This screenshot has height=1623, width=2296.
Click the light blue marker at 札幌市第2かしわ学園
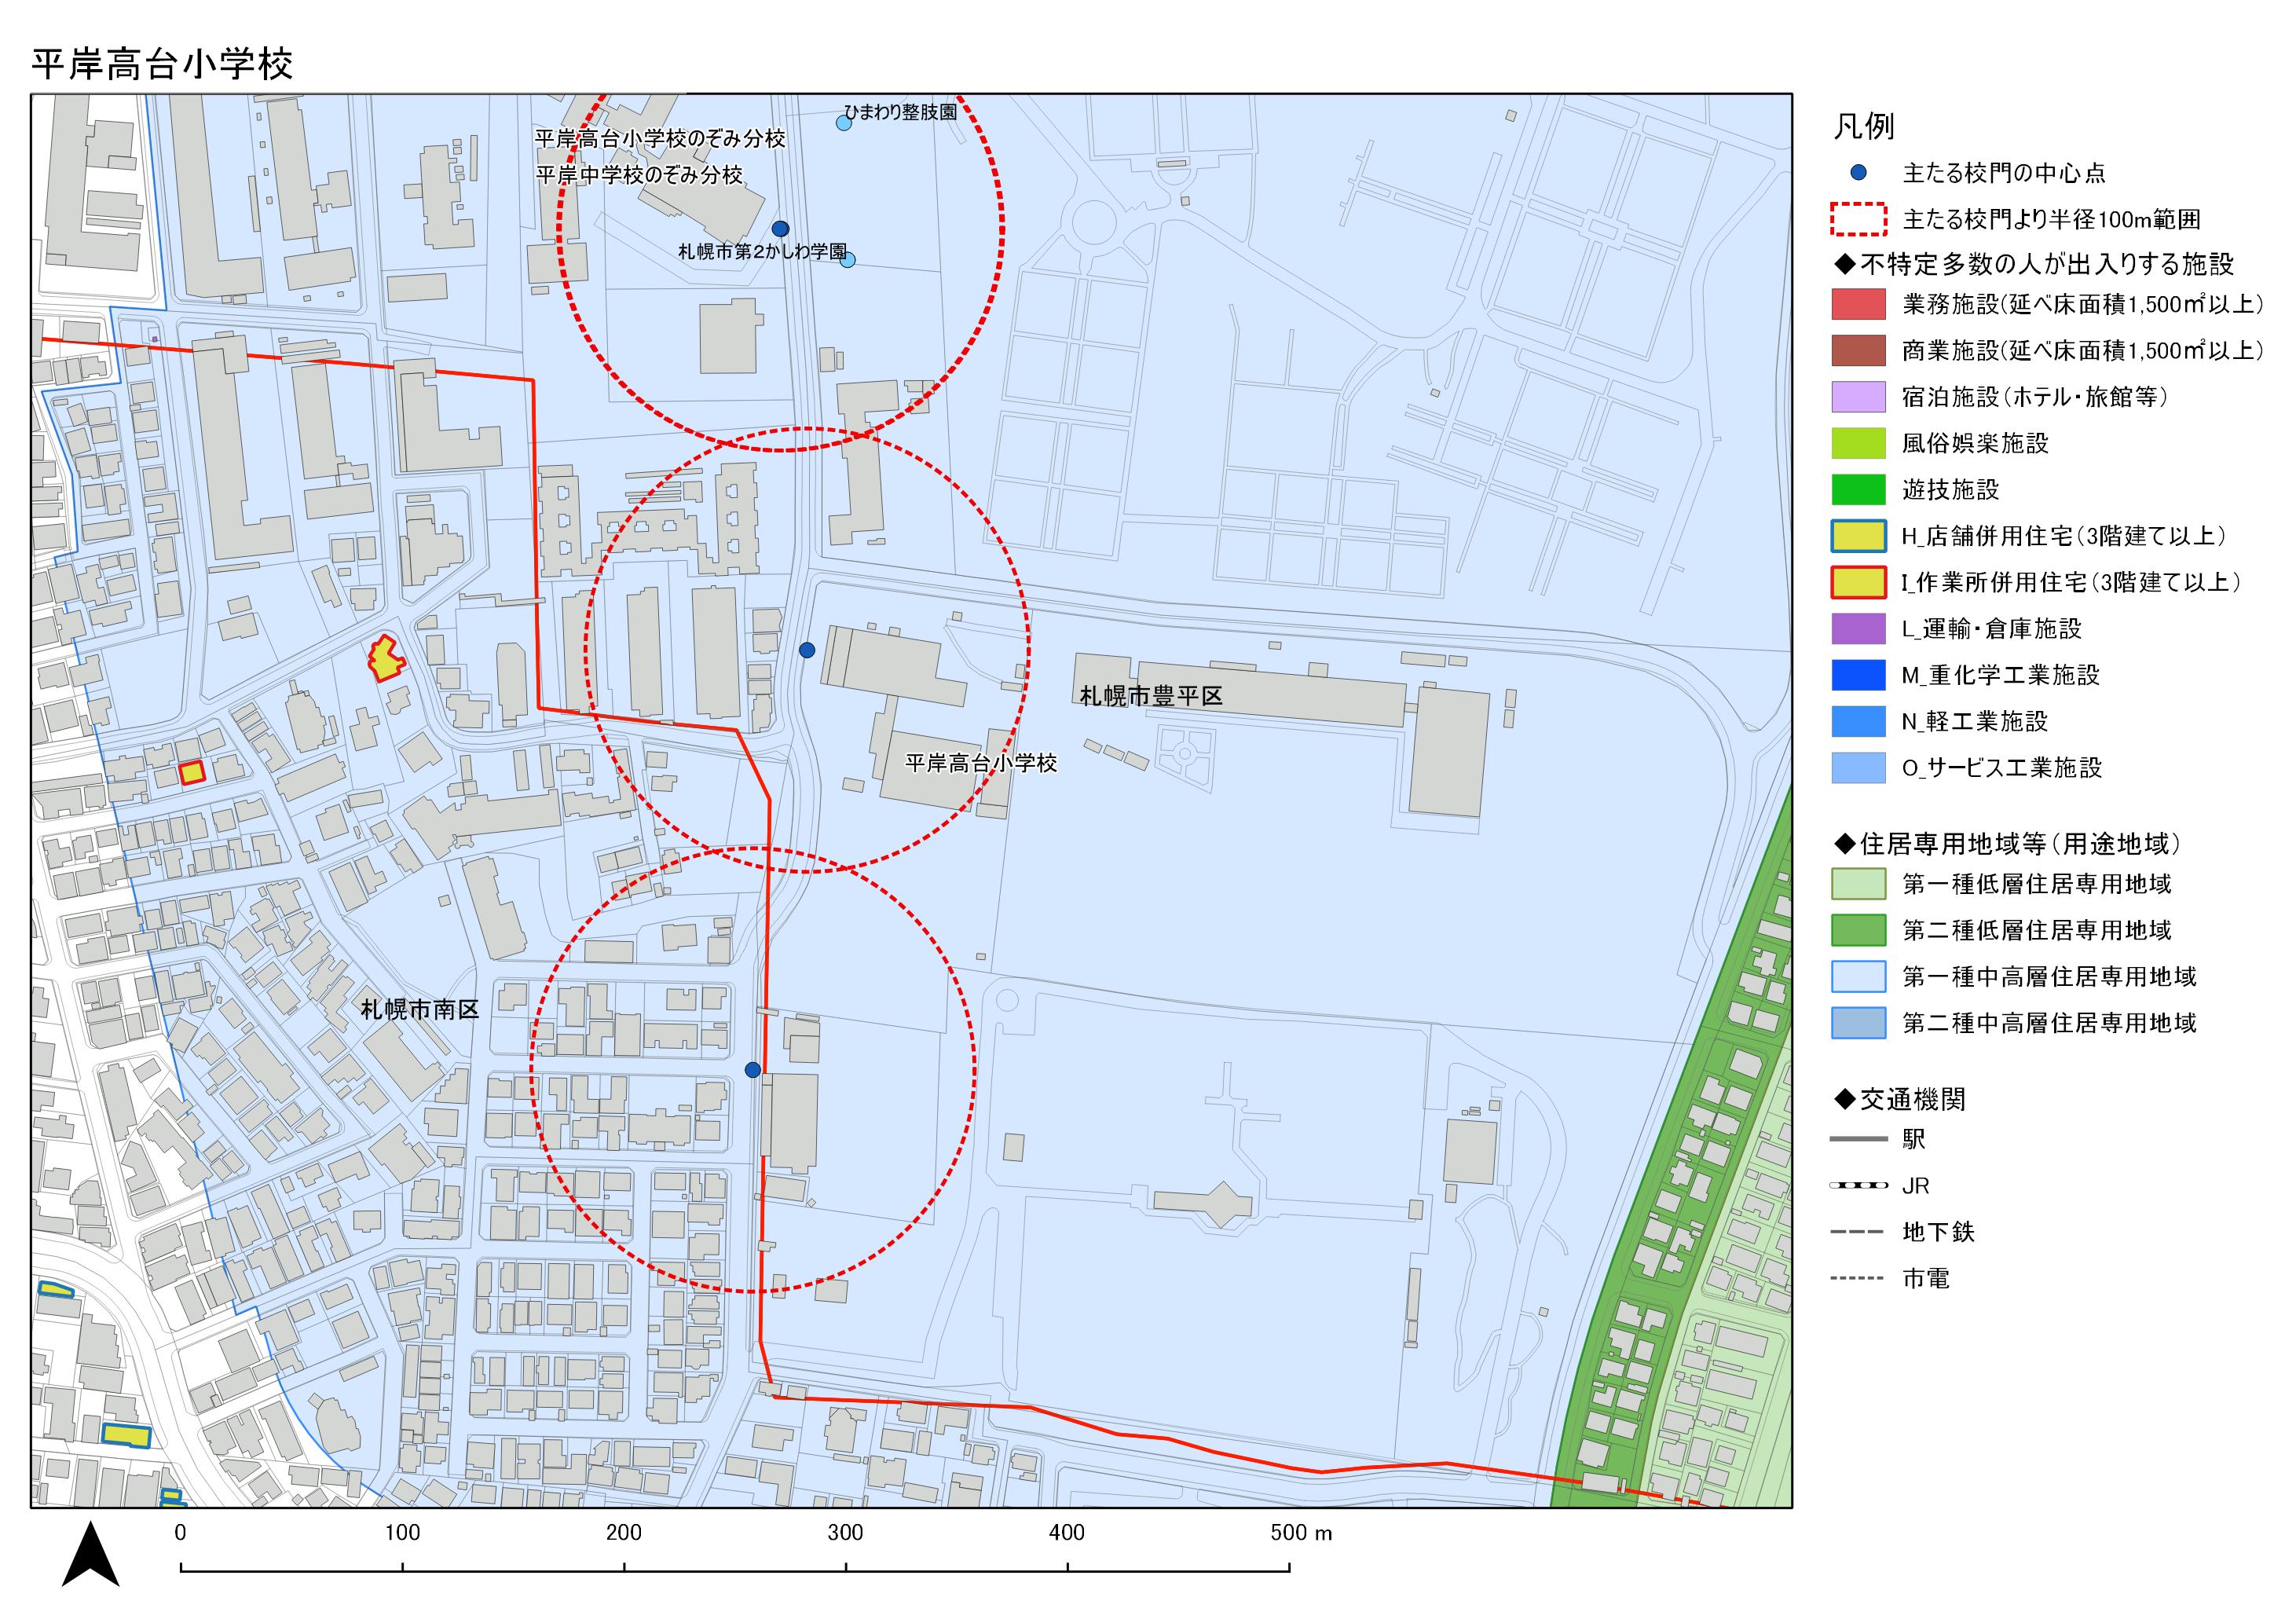848,260
